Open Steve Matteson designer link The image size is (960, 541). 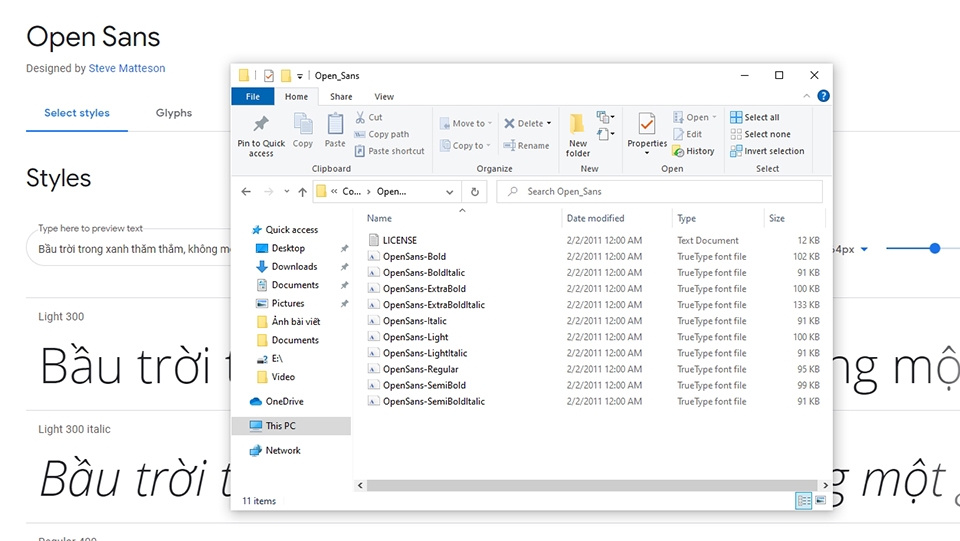[x=127, y=68]
